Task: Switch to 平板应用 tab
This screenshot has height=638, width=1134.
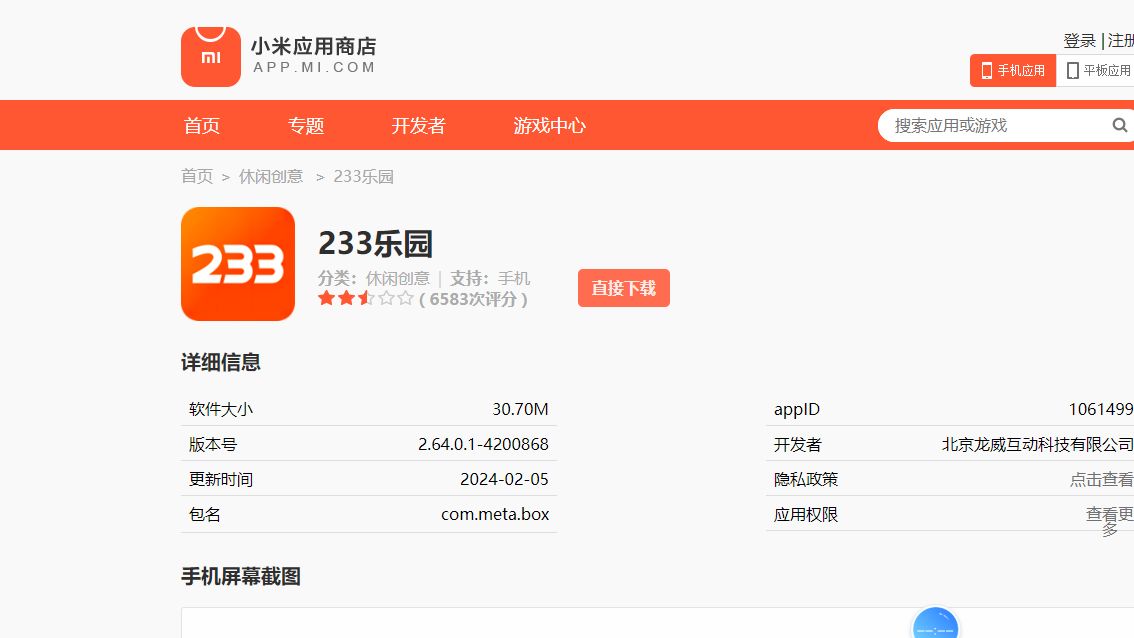Action: [1095, 70]
